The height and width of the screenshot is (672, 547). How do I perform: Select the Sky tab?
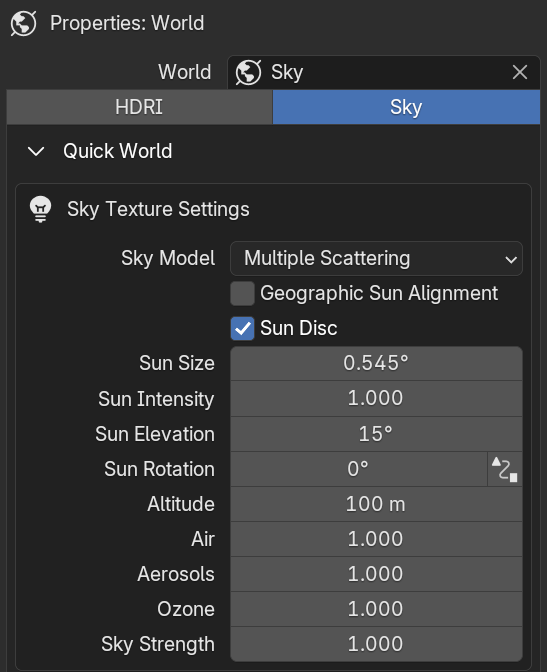[406, 107]
